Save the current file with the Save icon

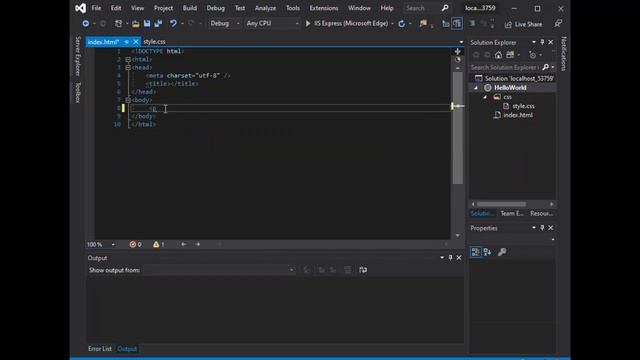147,24
